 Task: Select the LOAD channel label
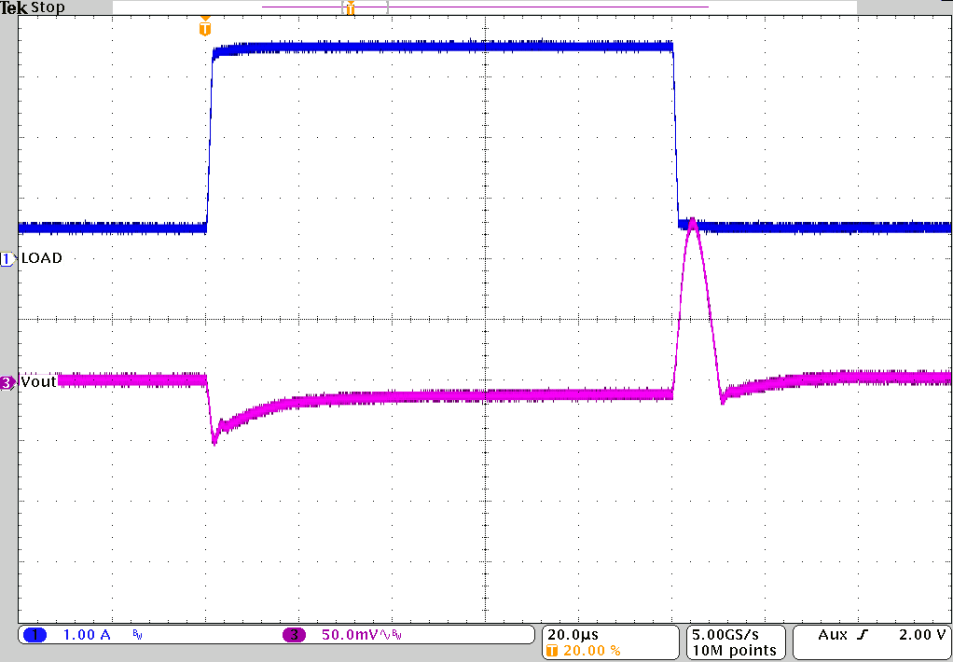[x=43, y=258]
